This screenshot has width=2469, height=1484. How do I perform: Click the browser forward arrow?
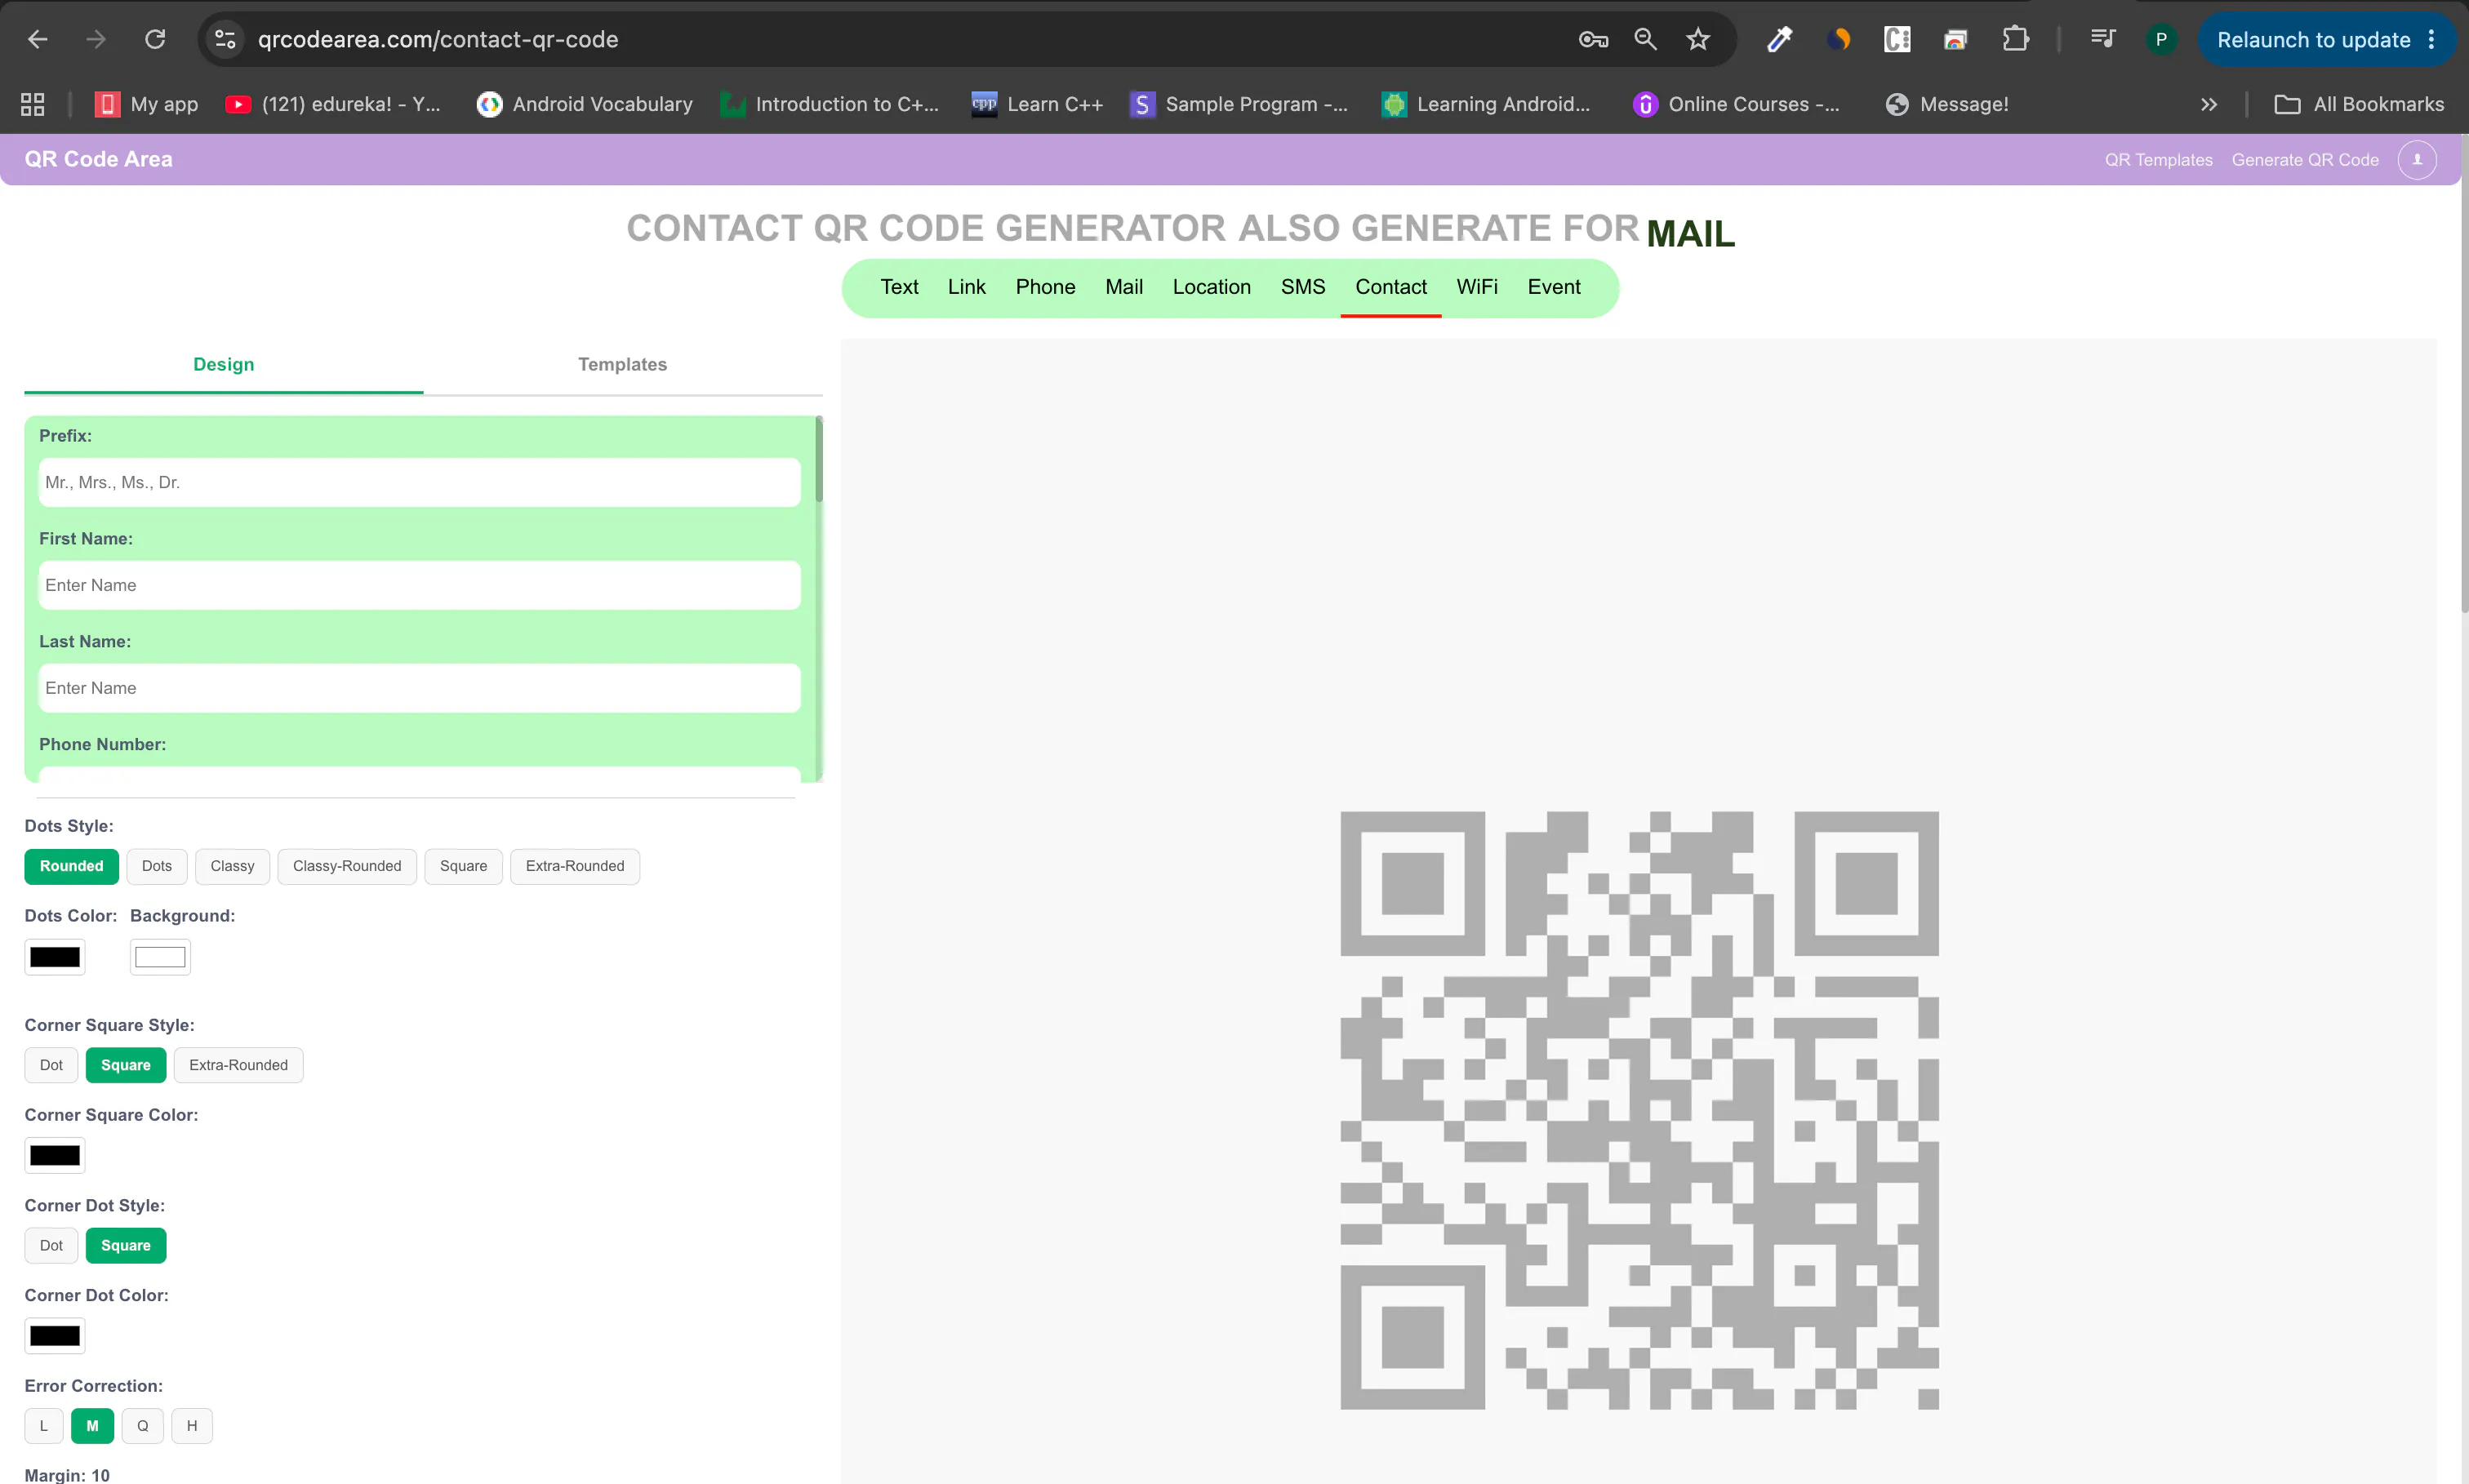(96, 39)
